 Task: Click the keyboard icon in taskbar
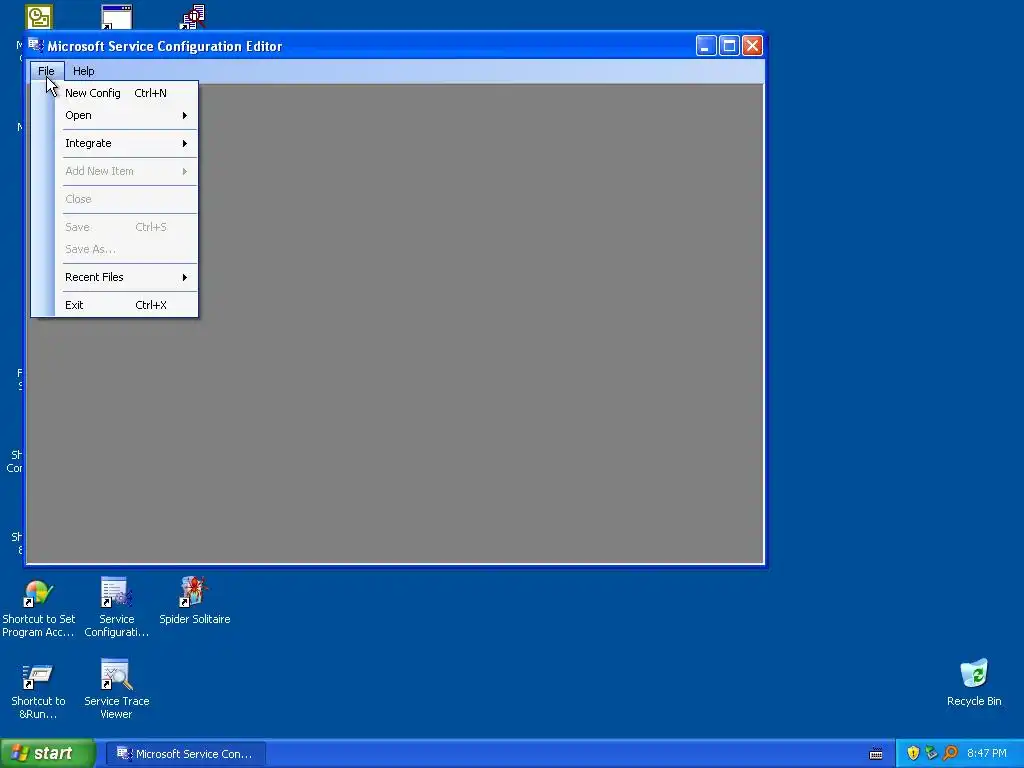(876, 754)
